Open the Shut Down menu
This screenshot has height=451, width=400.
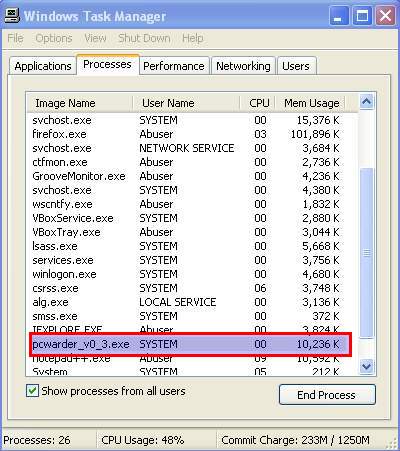pos(144,38)
